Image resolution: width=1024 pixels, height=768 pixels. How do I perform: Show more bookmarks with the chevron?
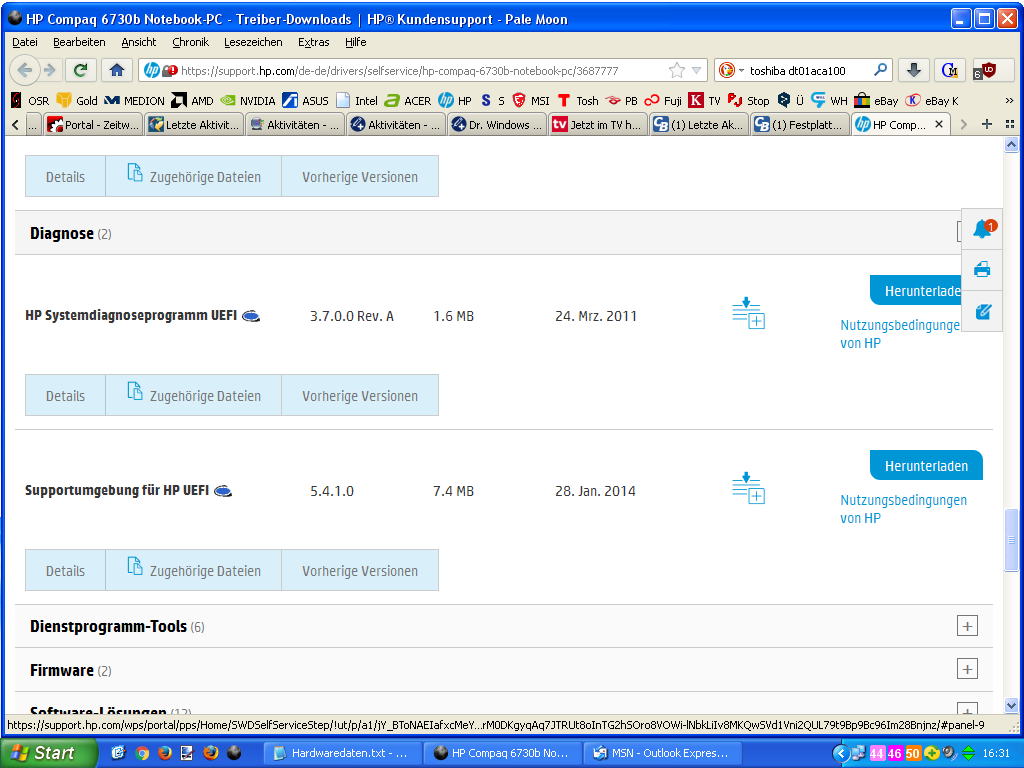tap(1009, 101)
